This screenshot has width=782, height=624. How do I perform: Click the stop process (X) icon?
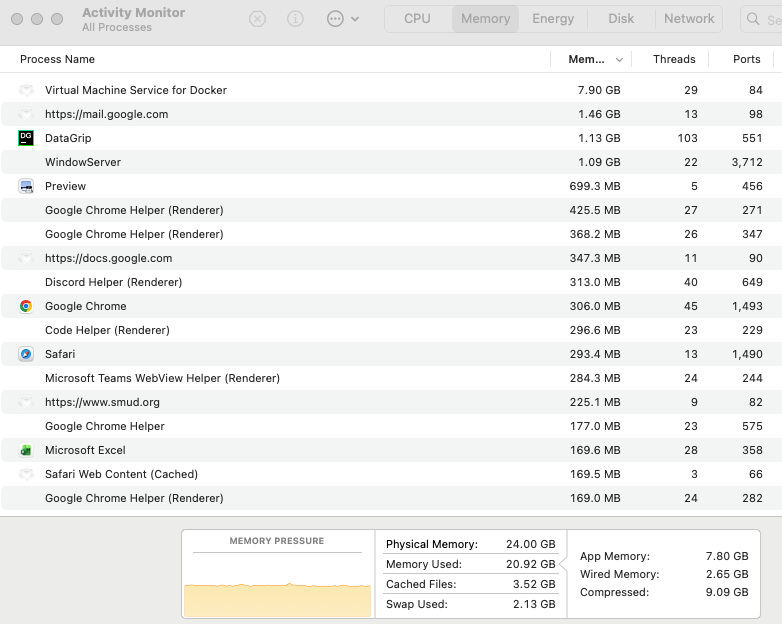click(x=257, y=19)
